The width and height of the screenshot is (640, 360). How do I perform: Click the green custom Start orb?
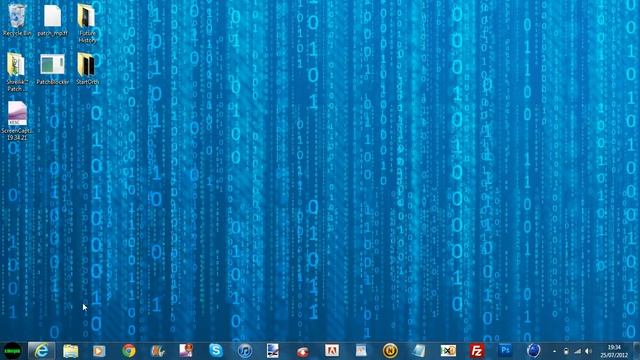point(13,351)
